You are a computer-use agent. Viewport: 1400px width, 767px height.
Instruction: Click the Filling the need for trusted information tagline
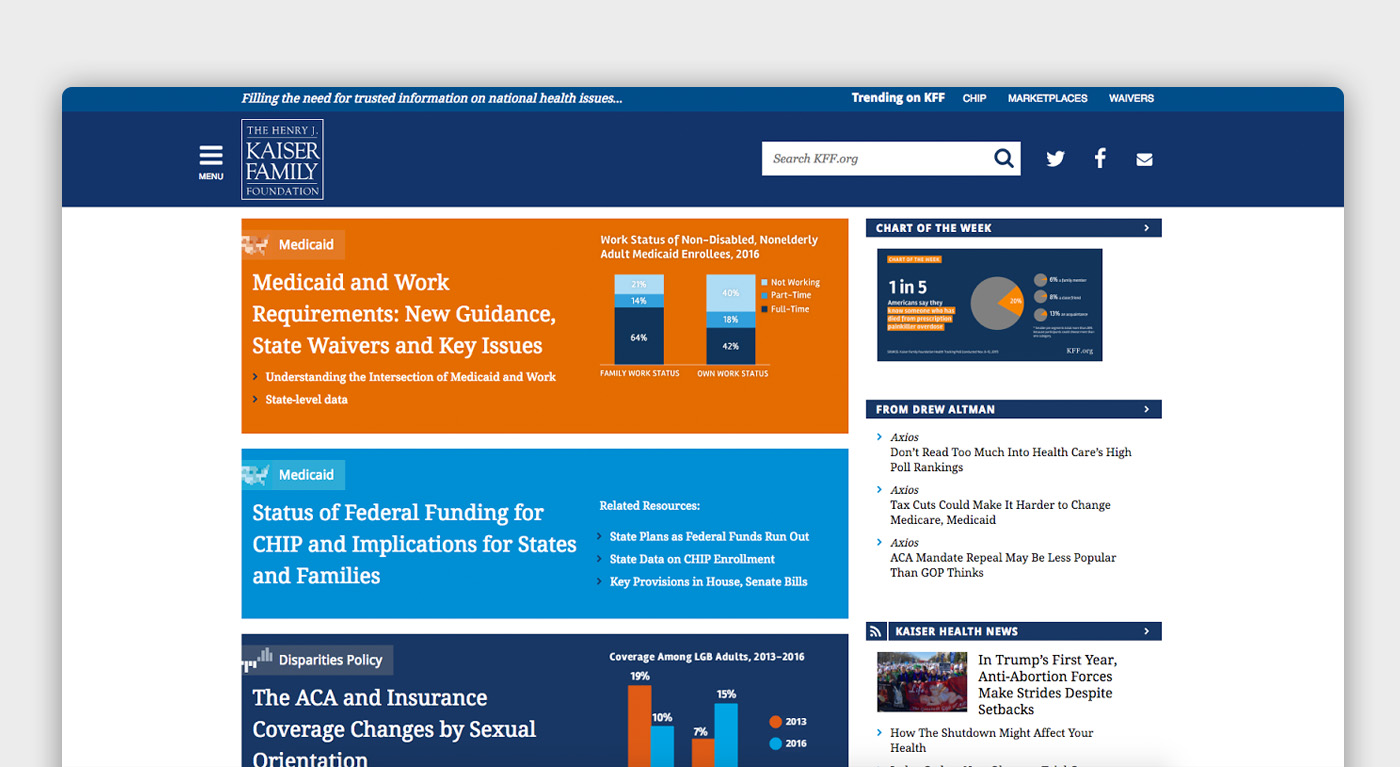(x=432, y=98)
